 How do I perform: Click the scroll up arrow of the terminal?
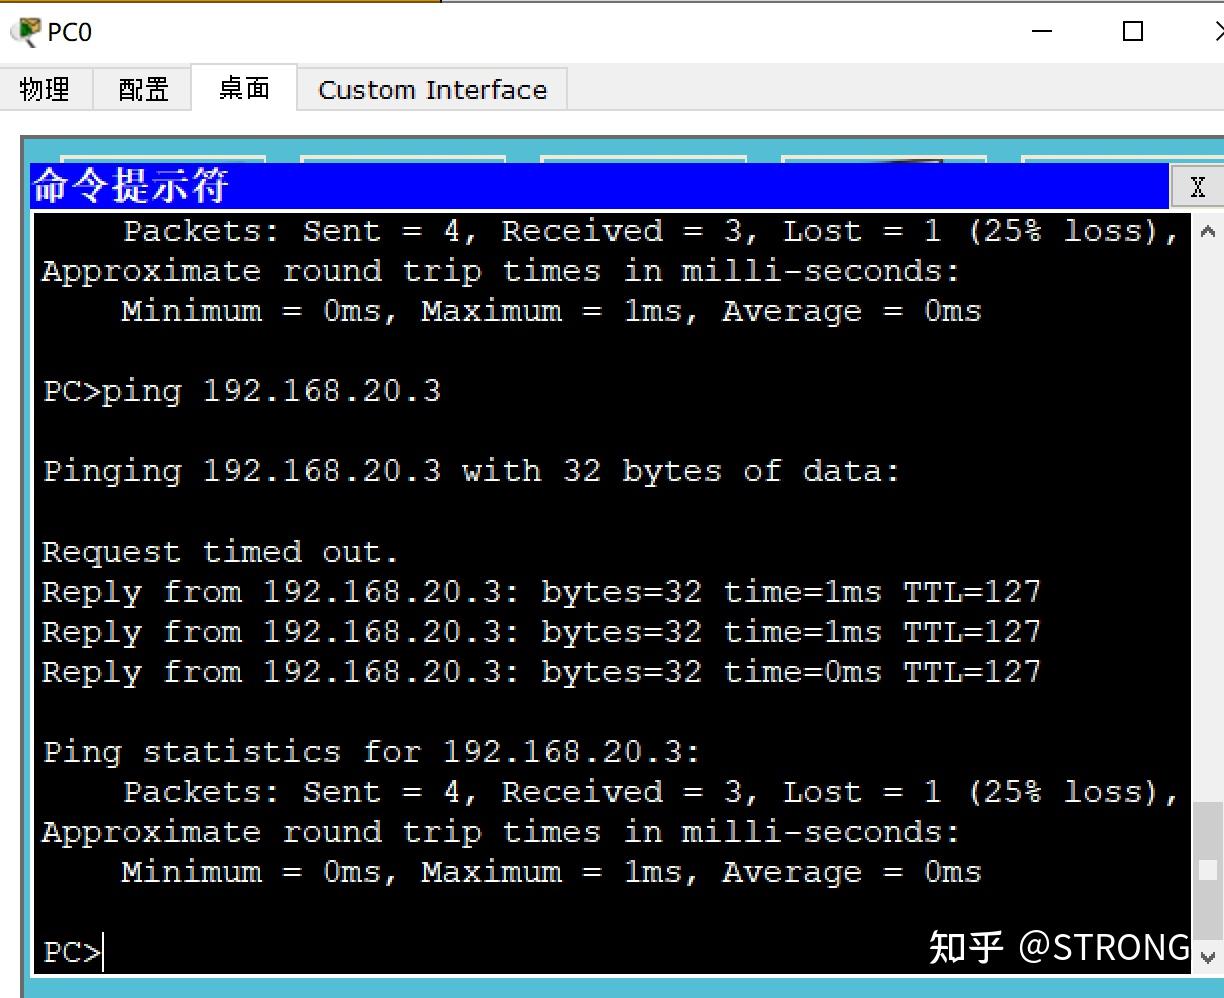1207,232
